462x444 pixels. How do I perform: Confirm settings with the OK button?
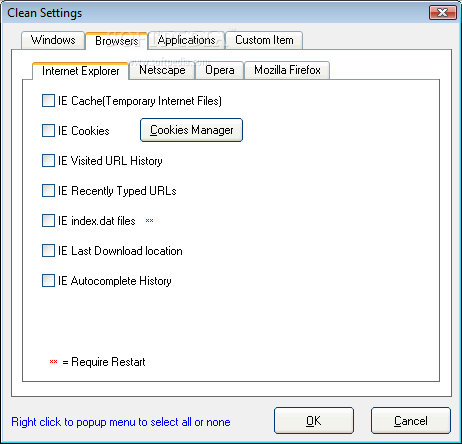[314, 421]
